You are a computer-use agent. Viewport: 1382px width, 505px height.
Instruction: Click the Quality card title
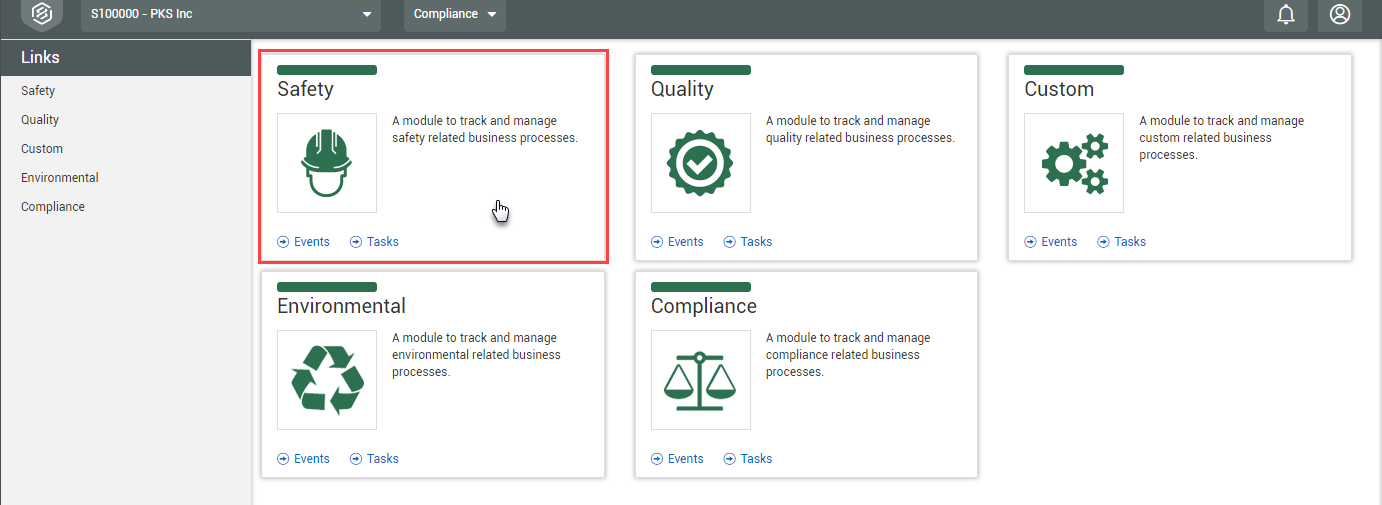click(682, 90)
